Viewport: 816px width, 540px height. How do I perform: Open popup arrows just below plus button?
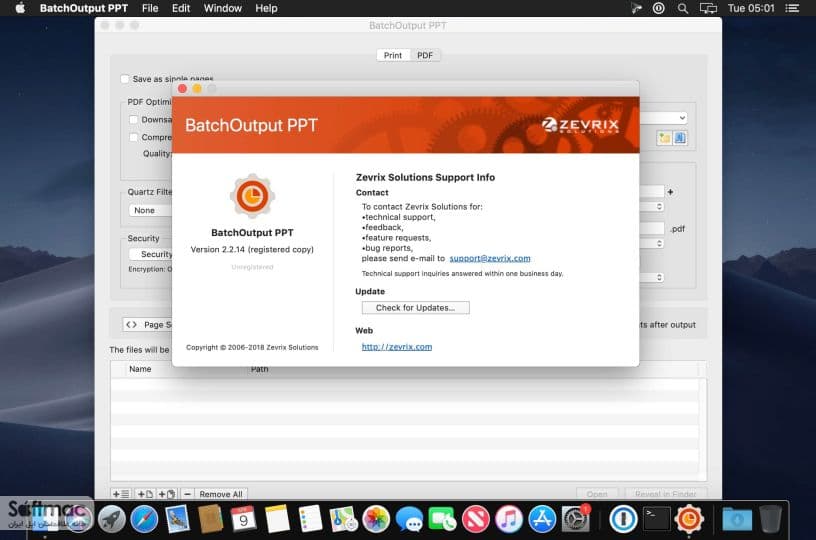(x=659, y=207)
